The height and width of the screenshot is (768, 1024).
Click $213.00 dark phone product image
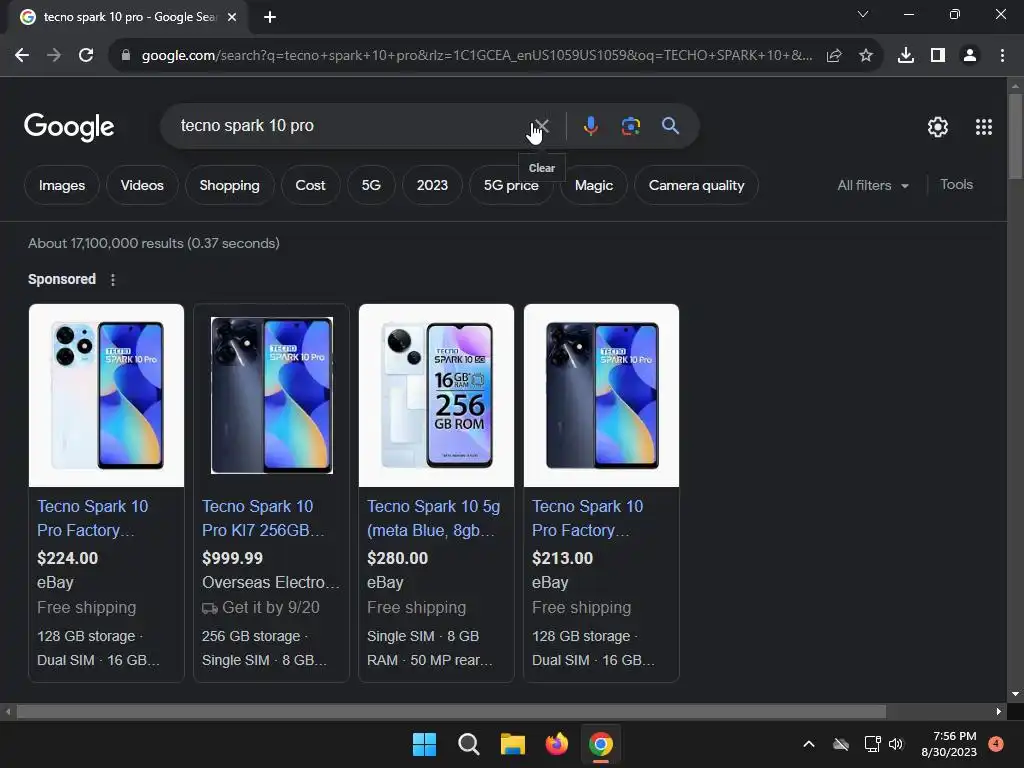601,395
